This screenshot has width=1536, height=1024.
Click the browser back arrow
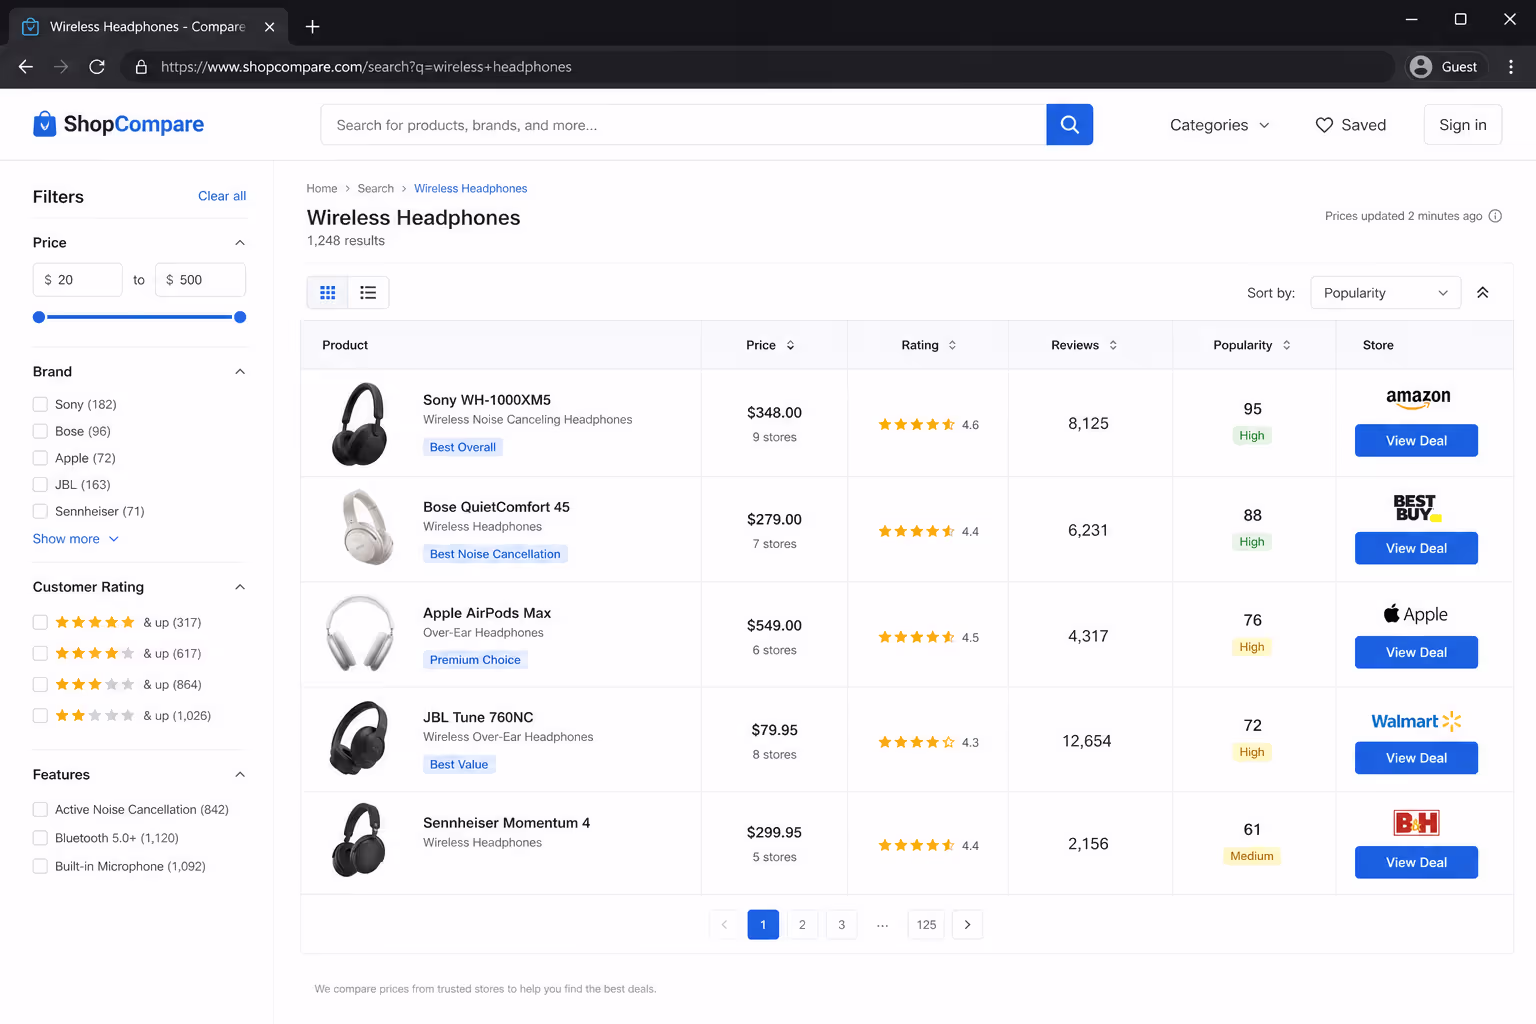26,67
